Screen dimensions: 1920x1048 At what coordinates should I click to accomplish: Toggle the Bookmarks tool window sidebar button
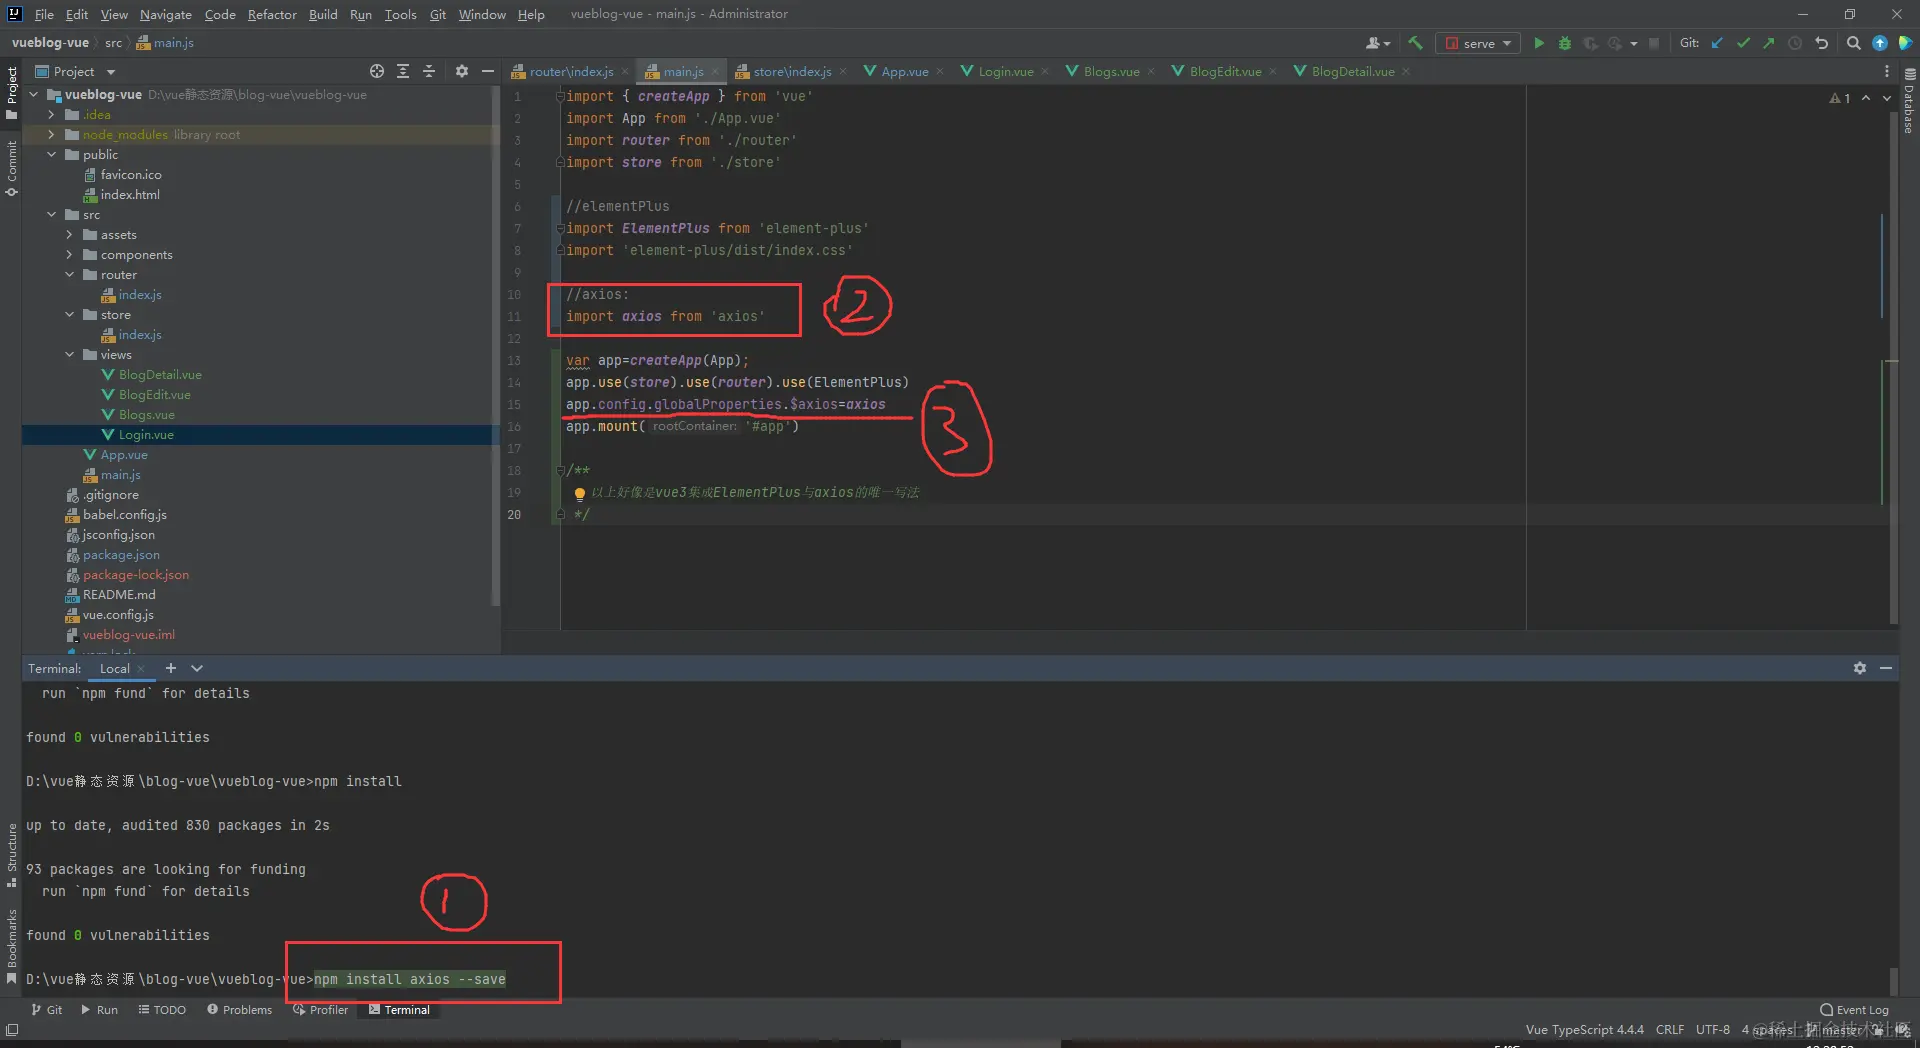coord(12,946)
